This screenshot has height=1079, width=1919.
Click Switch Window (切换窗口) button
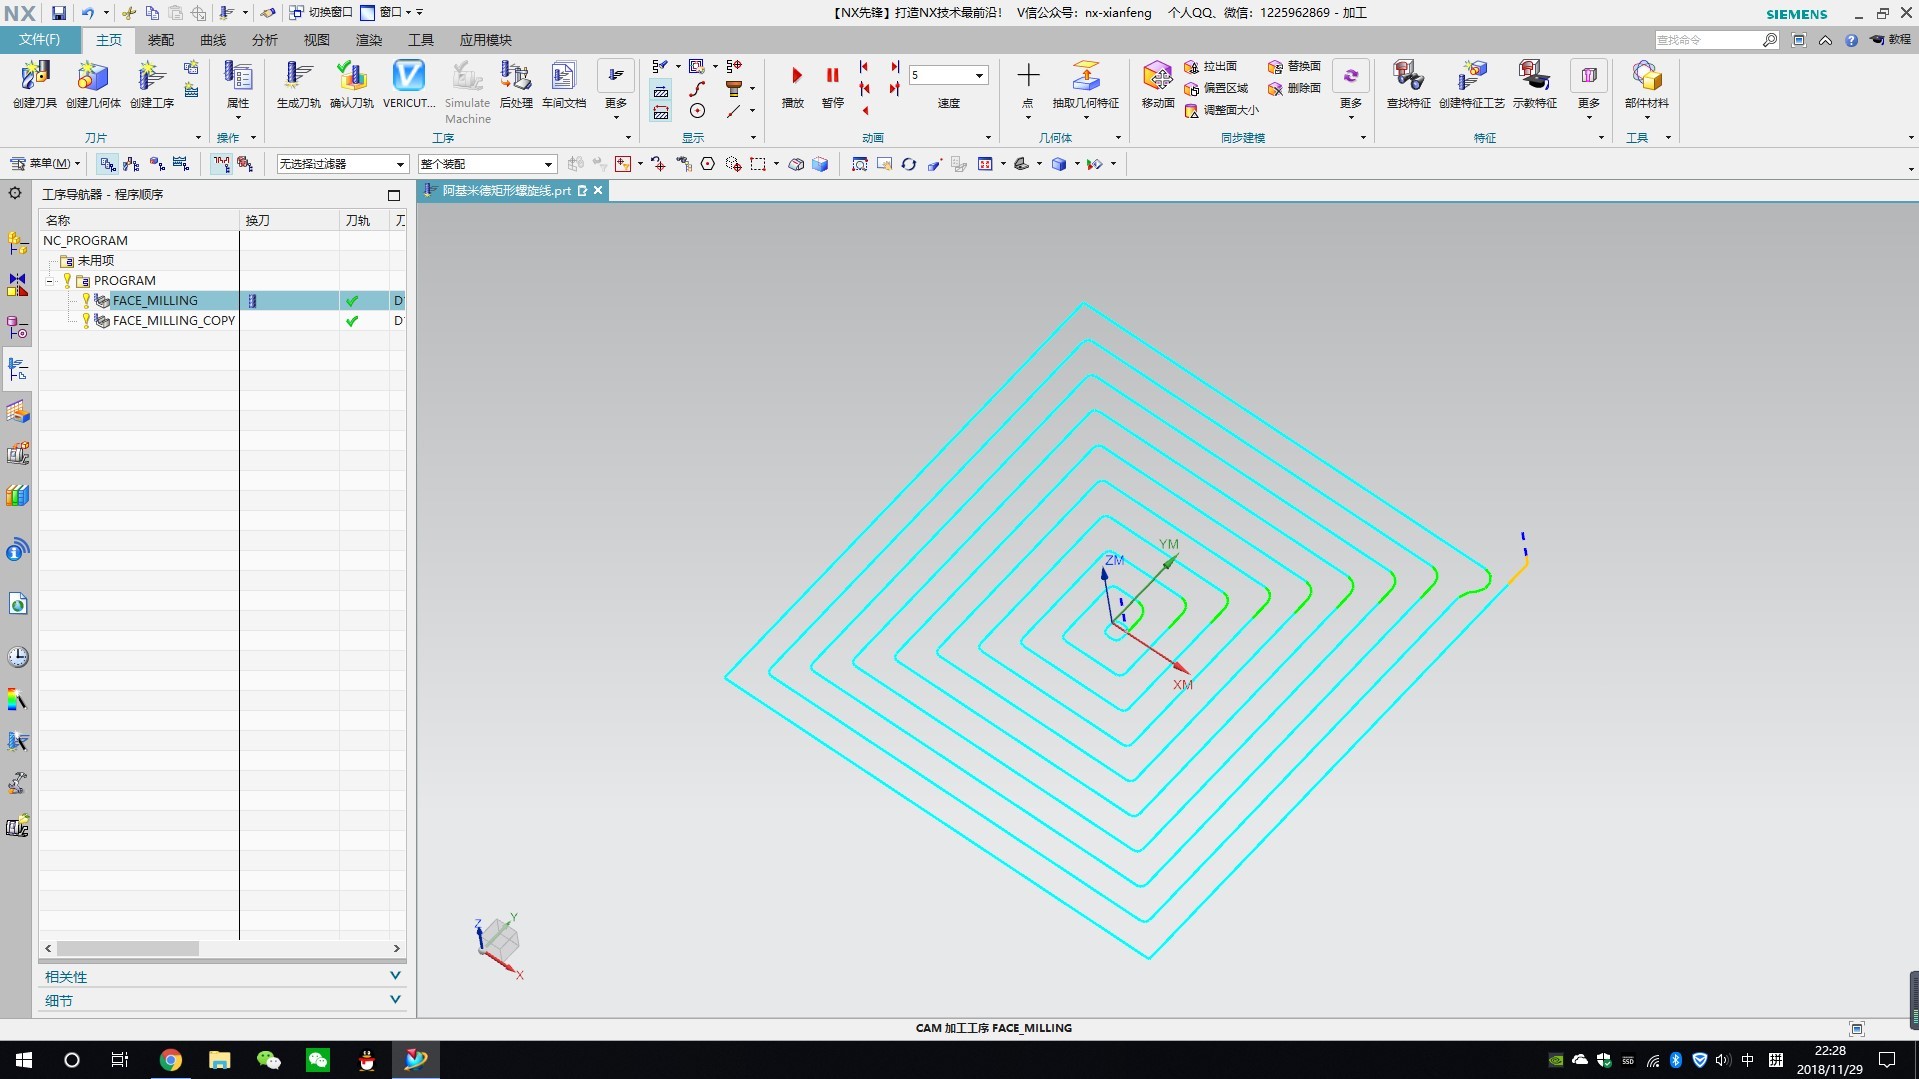point(321,13)
